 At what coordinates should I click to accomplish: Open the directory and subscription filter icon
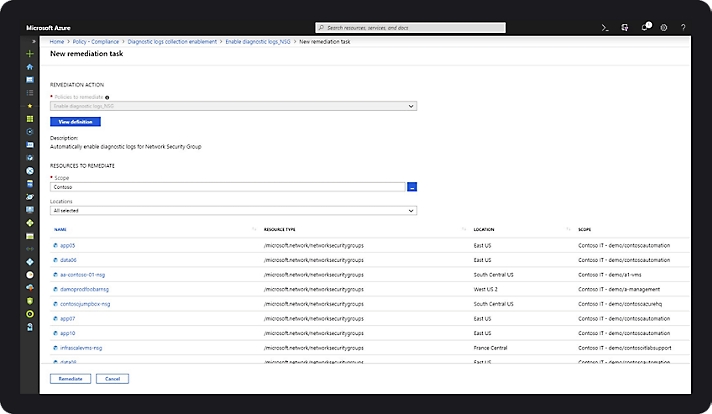626,27
